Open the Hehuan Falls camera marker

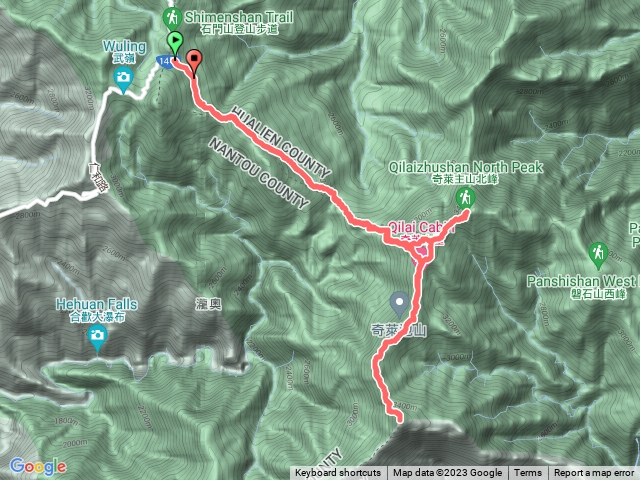tap(97, 338)
